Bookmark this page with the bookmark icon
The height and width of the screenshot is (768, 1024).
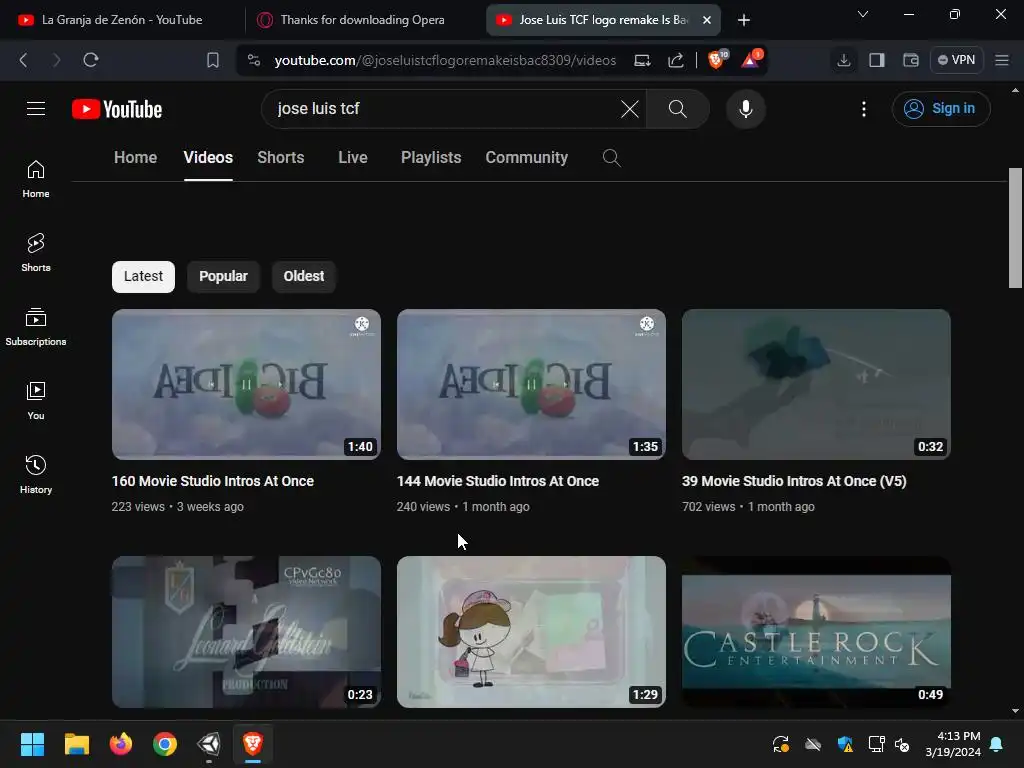click(x=213, y=60)
